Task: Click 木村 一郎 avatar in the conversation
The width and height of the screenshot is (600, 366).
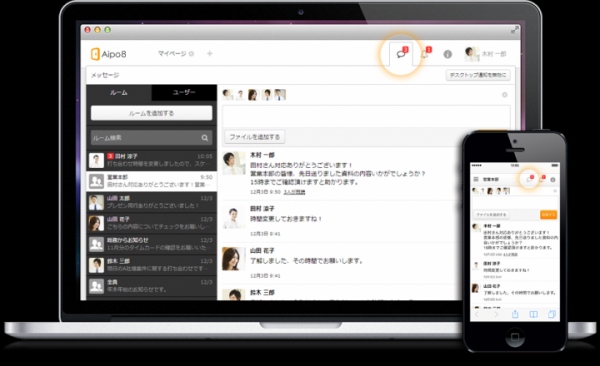Action: 234,163
